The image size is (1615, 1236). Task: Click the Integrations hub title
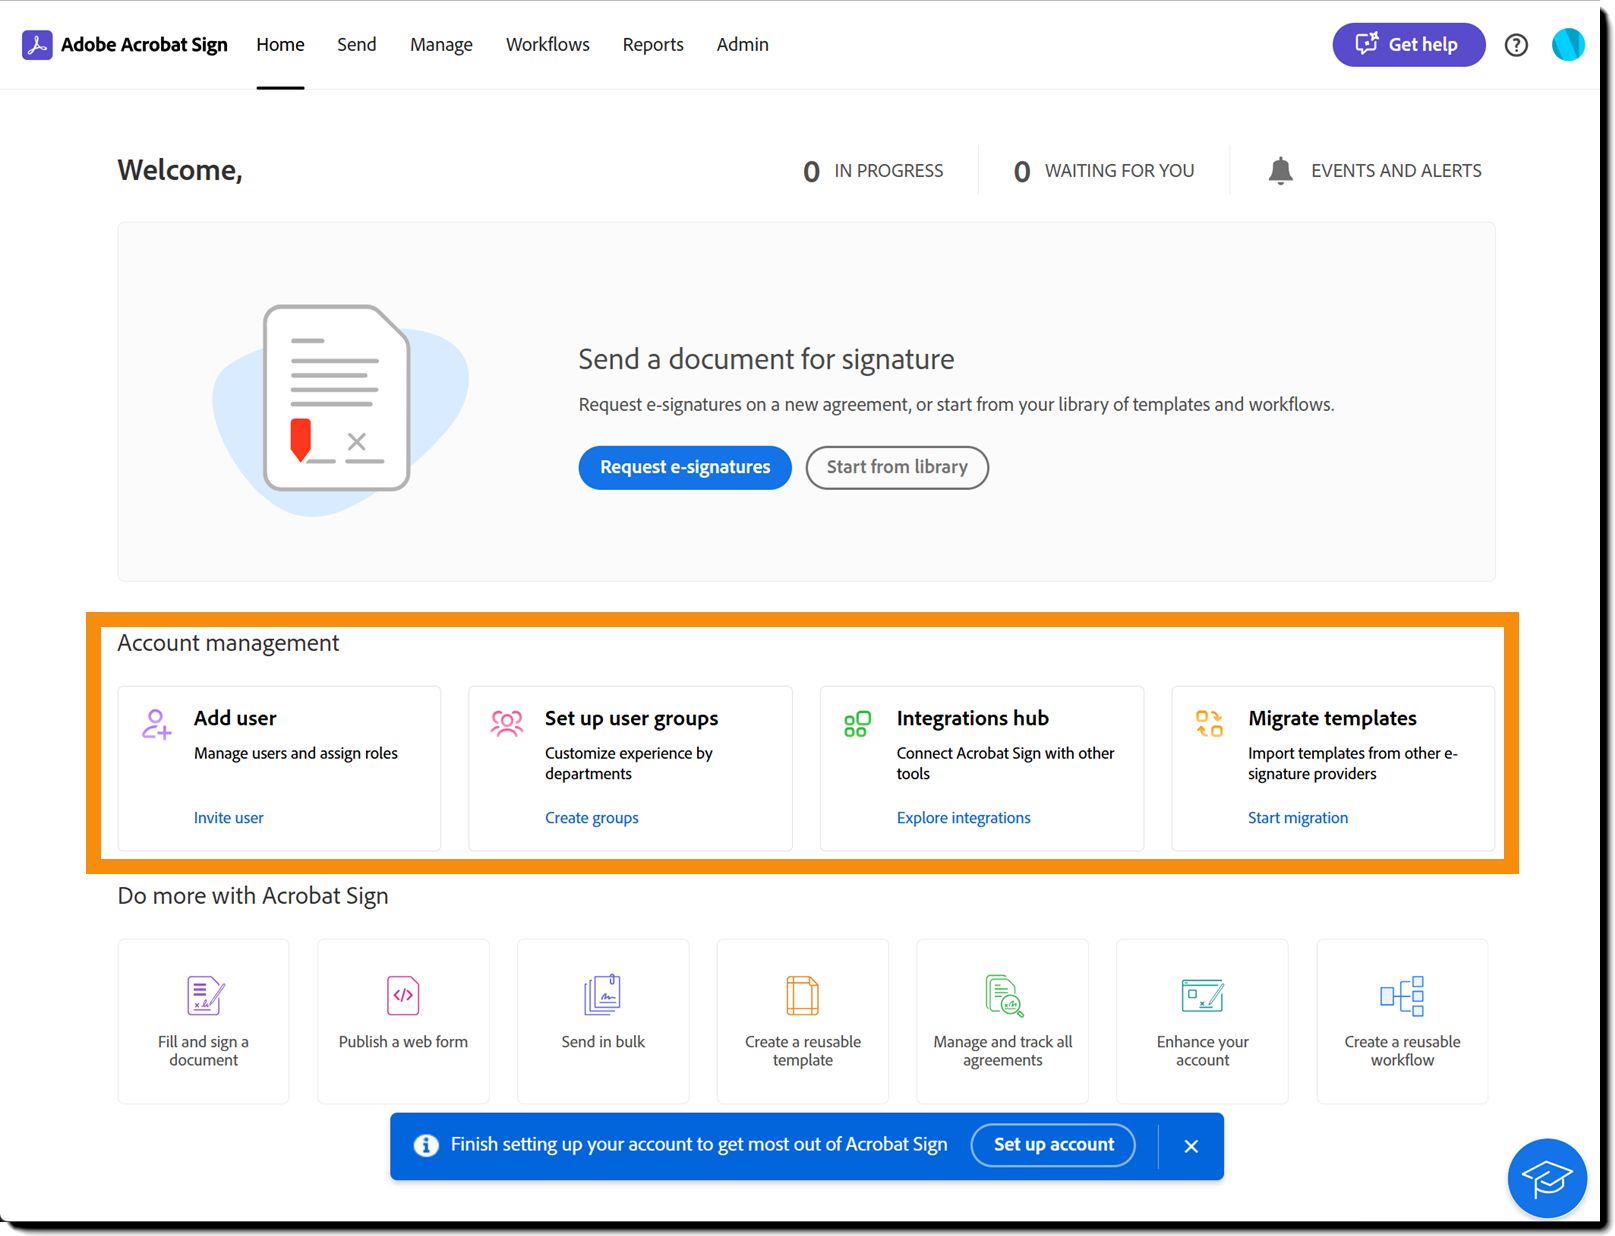tap(973, 718)
